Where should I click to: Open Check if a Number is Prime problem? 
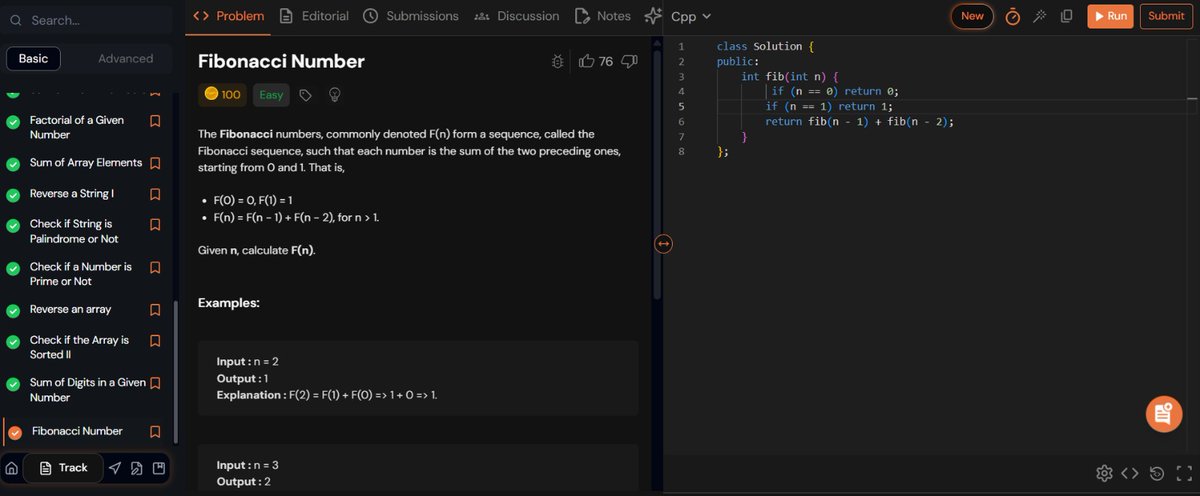pos(81,274)
